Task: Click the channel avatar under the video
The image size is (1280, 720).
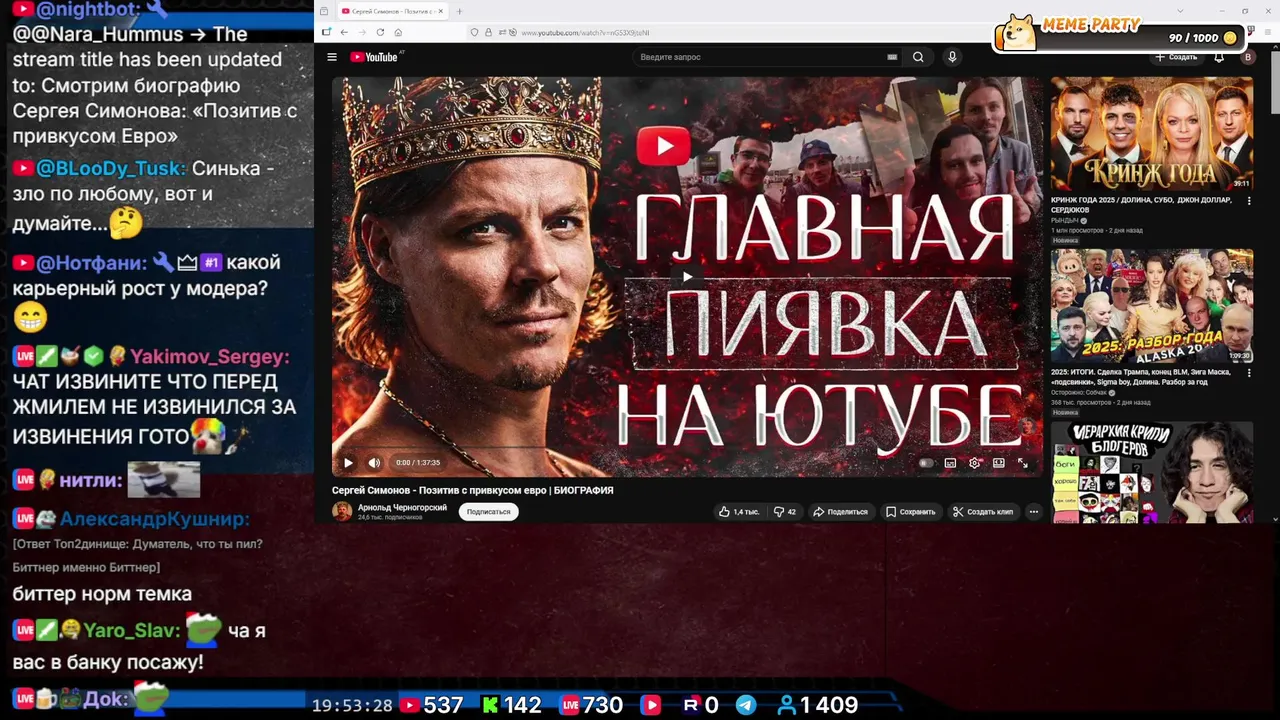Action: pos(342,511)
